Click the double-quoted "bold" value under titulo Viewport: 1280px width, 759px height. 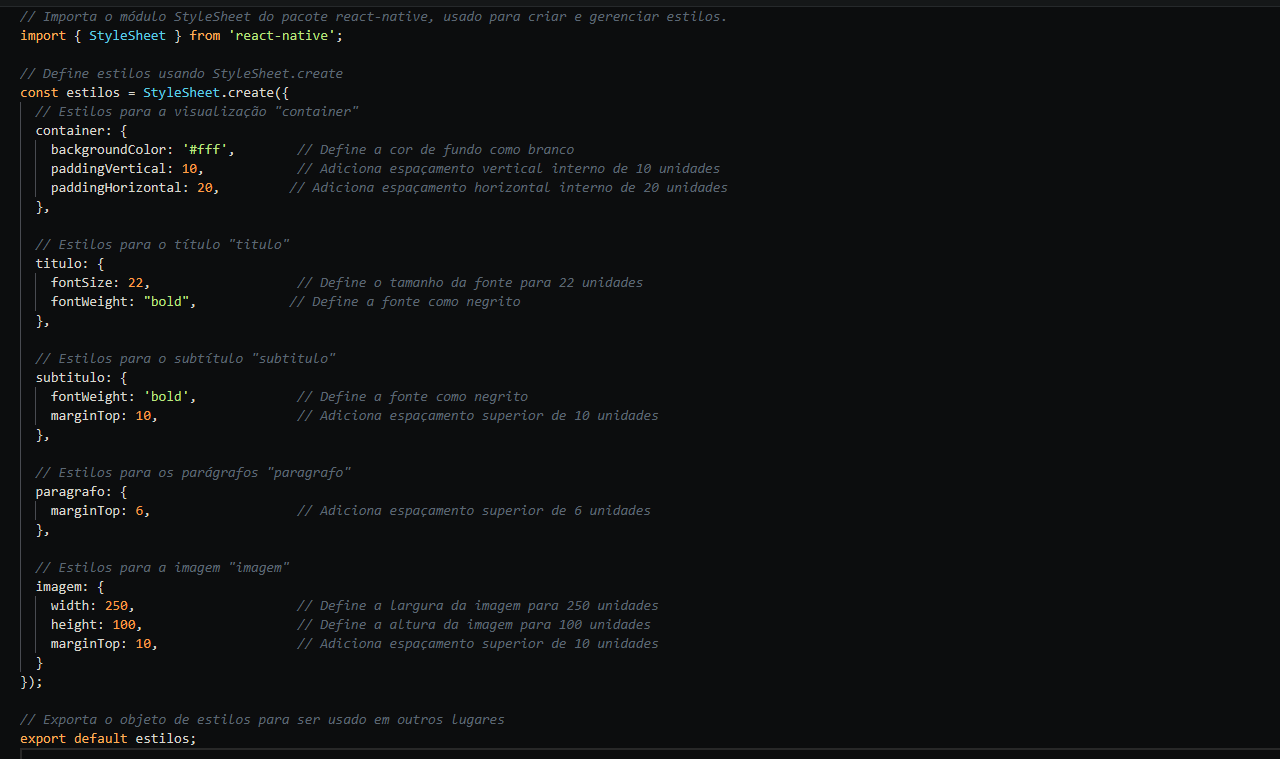tap(166, 302)
